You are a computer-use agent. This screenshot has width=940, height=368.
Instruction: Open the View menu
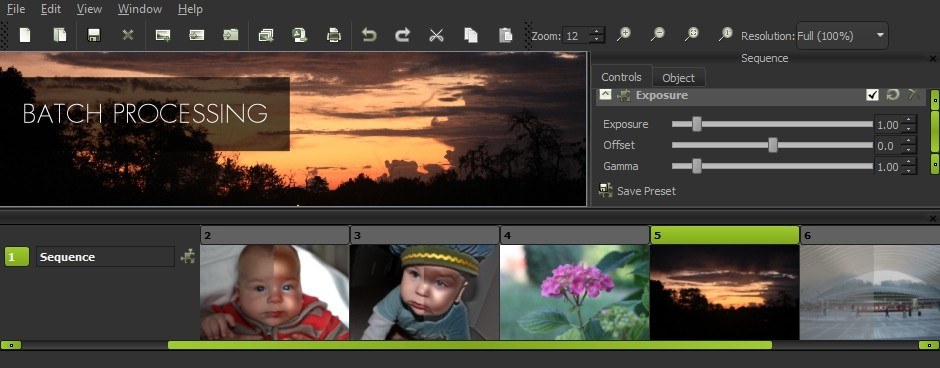pyautogui.click(x=89, y=9)
